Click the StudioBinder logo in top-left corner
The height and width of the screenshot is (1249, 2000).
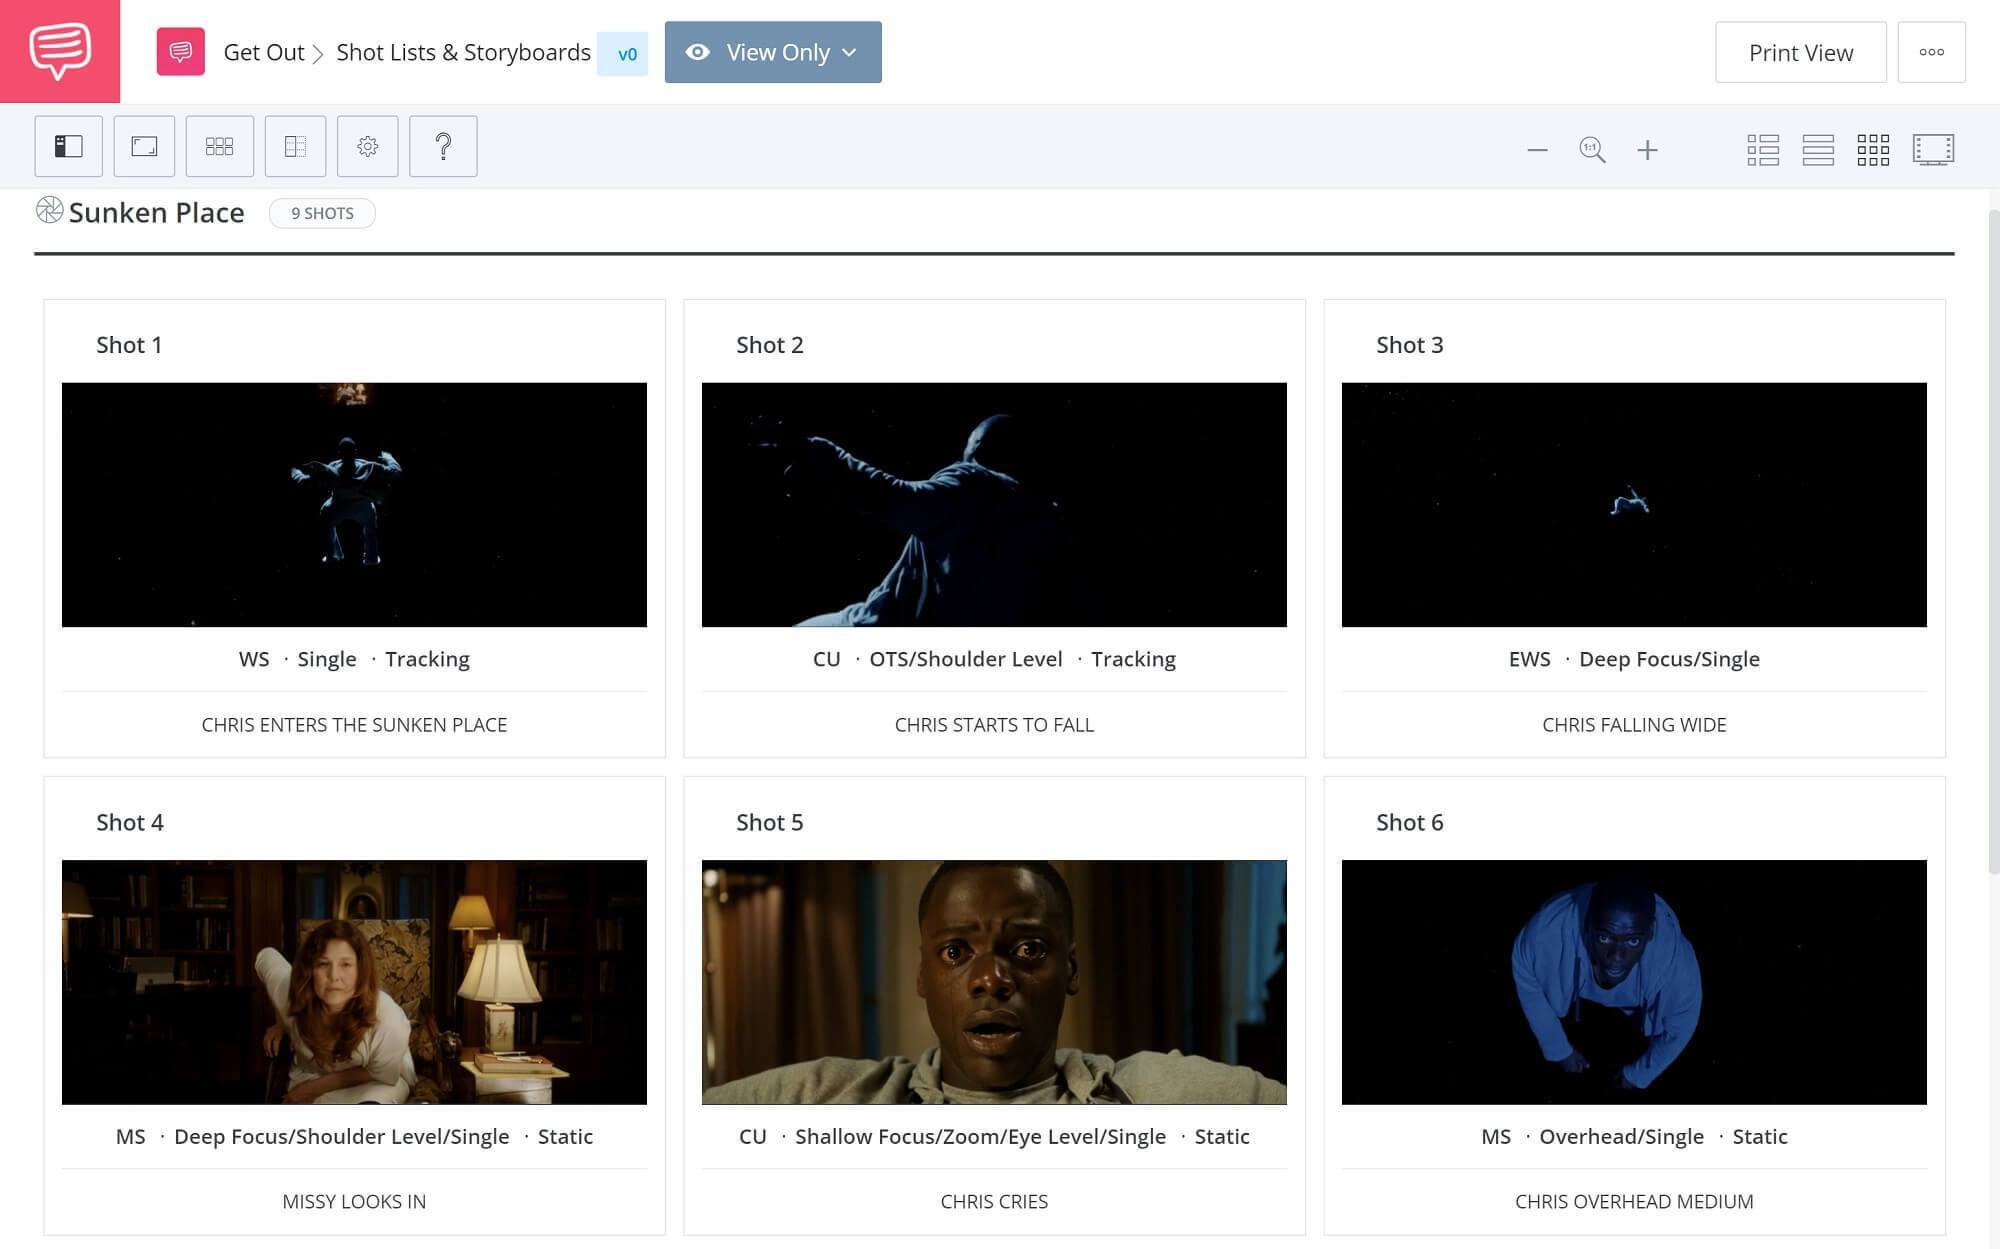coord(60,51)
